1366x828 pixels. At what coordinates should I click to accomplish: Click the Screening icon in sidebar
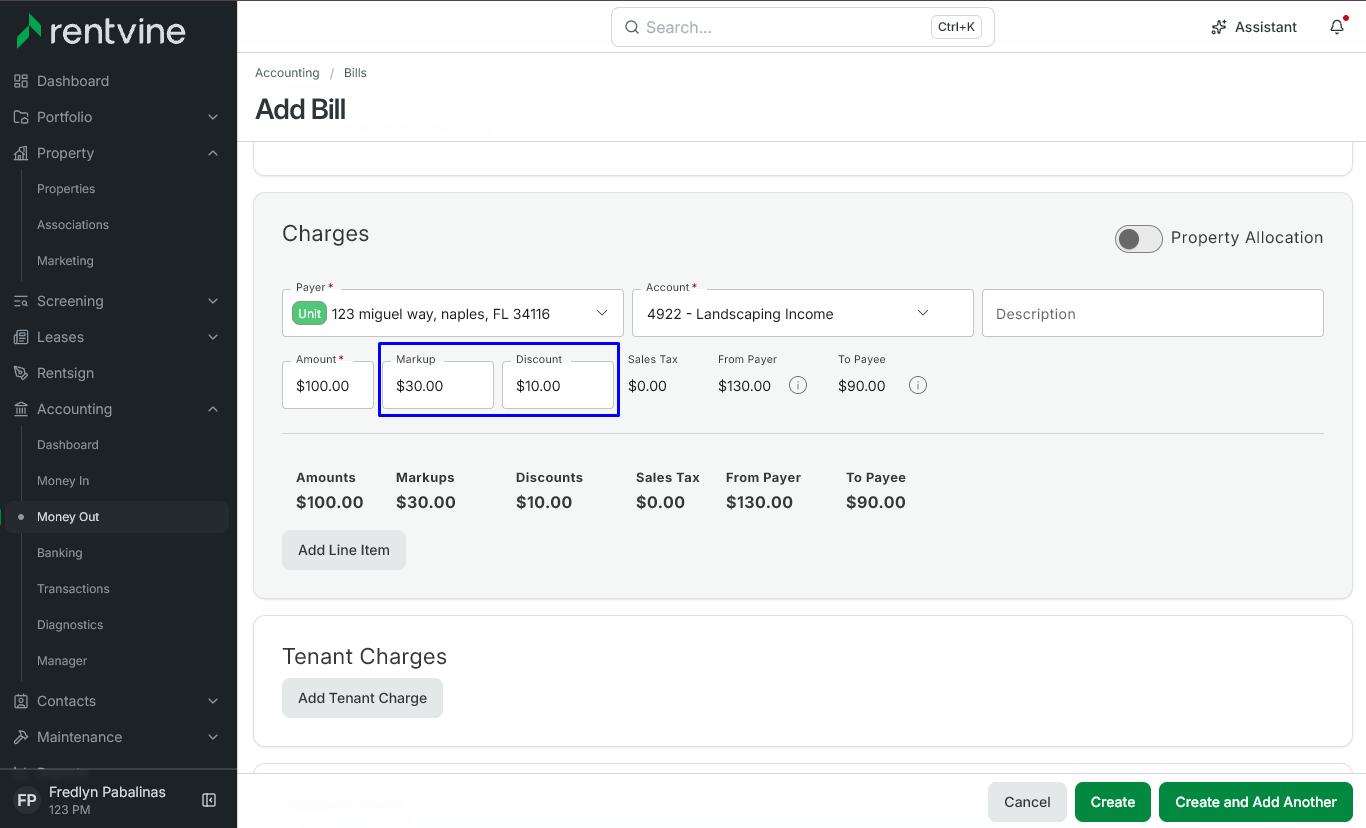(x=21, y=301)
